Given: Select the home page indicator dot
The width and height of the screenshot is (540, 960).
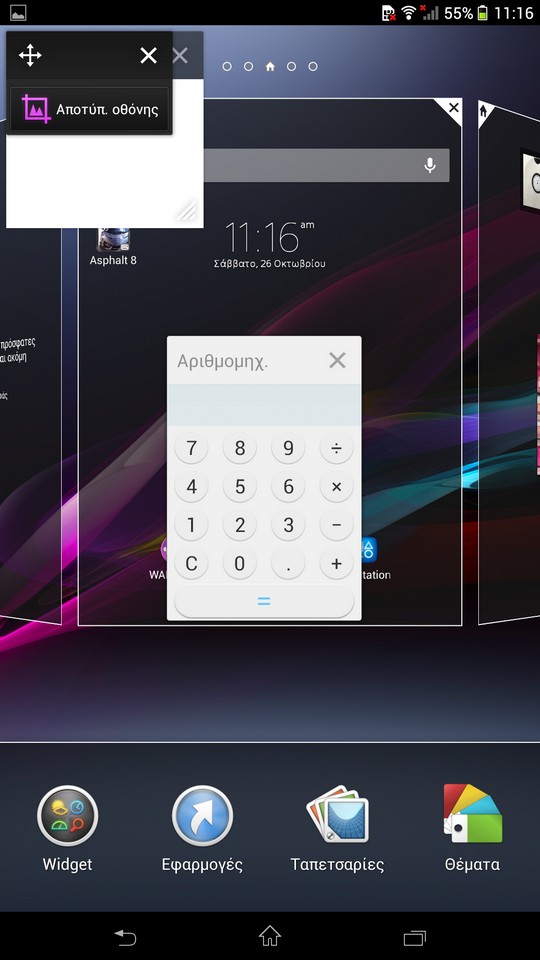Looking at the screenshot, I should click(x=270, y=67).
